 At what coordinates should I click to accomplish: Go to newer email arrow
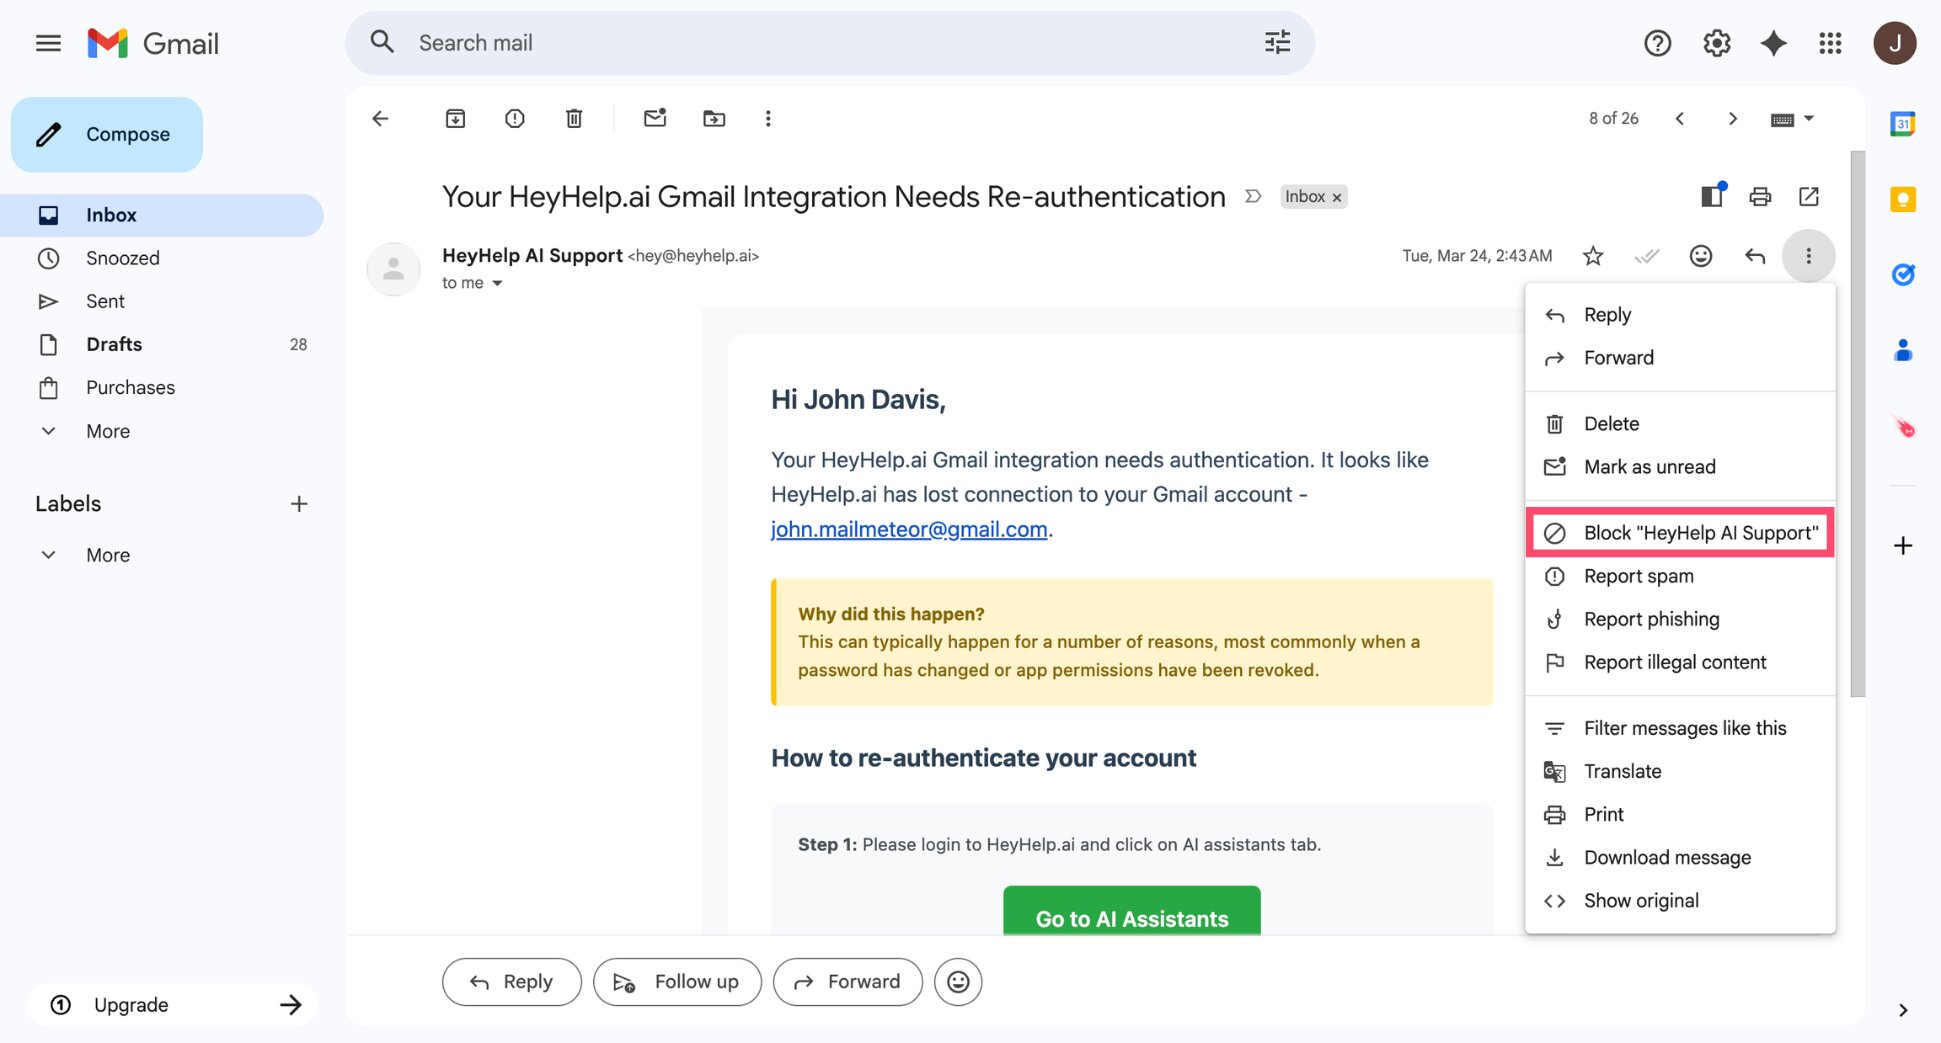click(x=1680, y=119)
